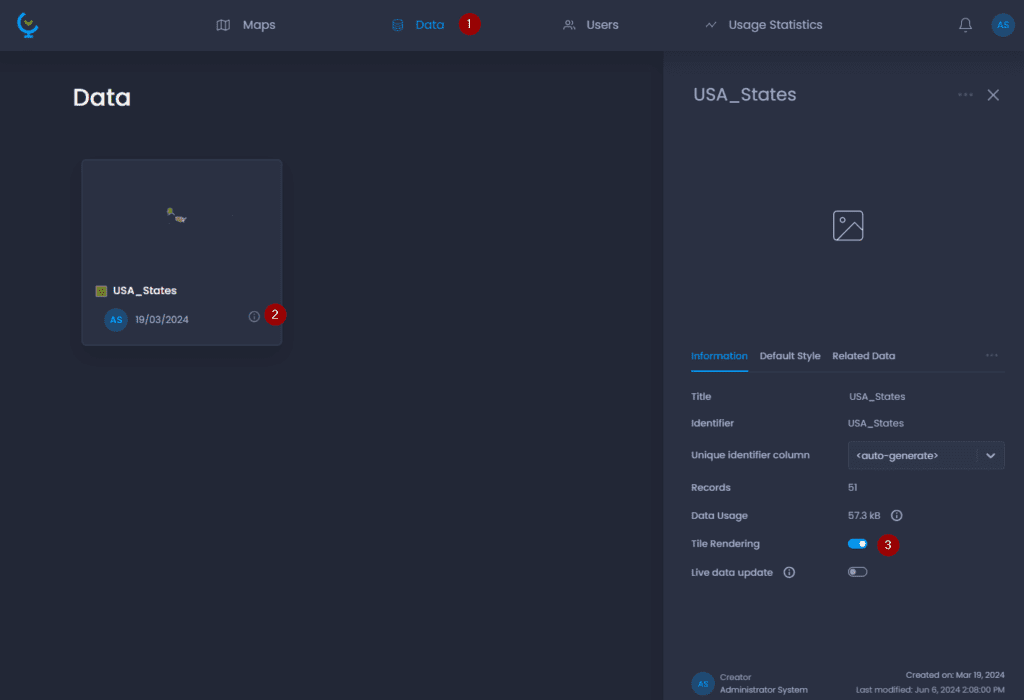Click the Live data update info icon
The image size is (1024, 700).
(789, 573)
